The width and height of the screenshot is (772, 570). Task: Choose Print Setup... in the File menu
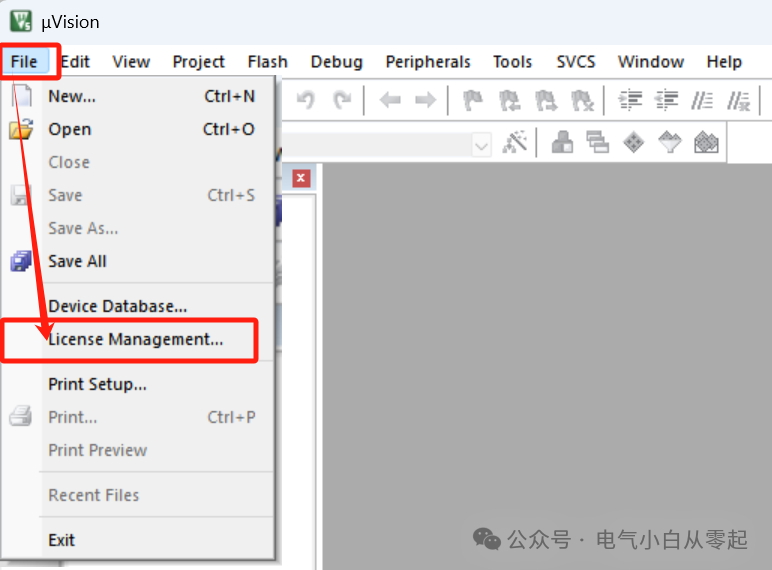(98, 384)
